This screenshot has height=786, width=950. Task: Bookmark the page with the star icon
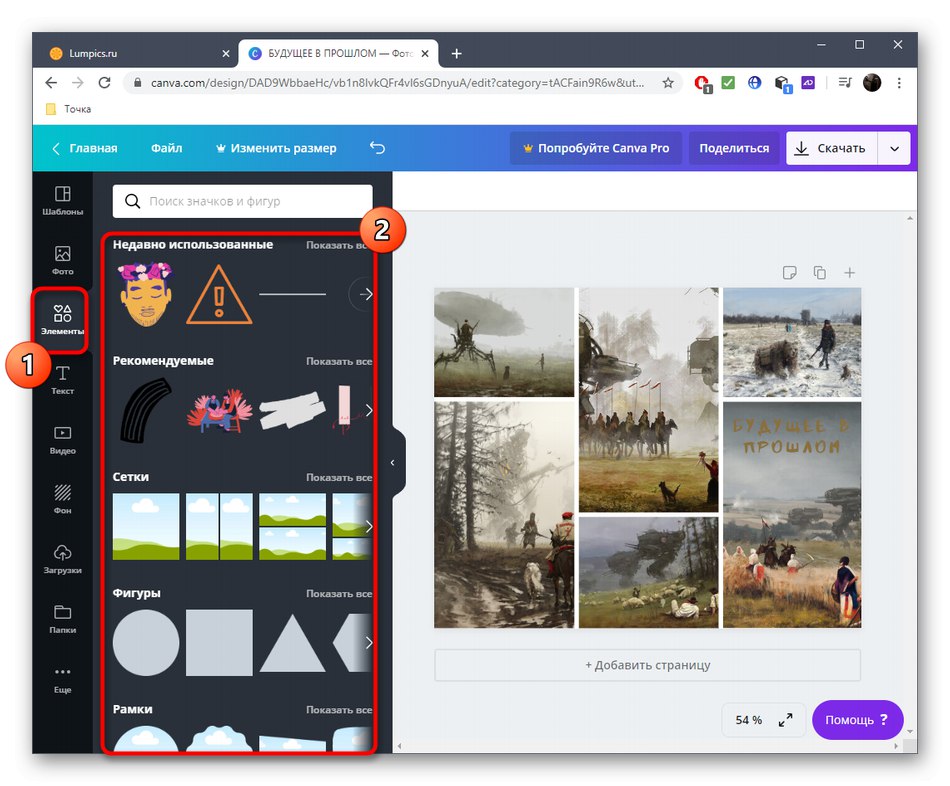tap(668, 82)
